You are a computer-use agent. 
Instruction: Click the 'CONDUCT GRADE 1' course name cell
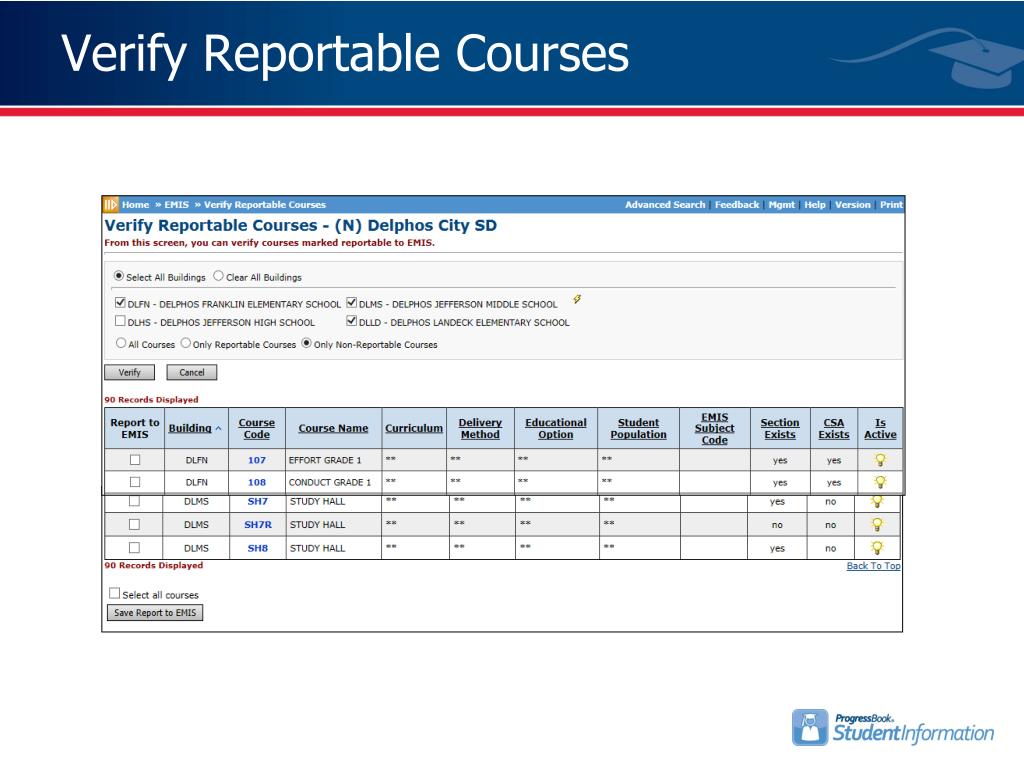333,482
